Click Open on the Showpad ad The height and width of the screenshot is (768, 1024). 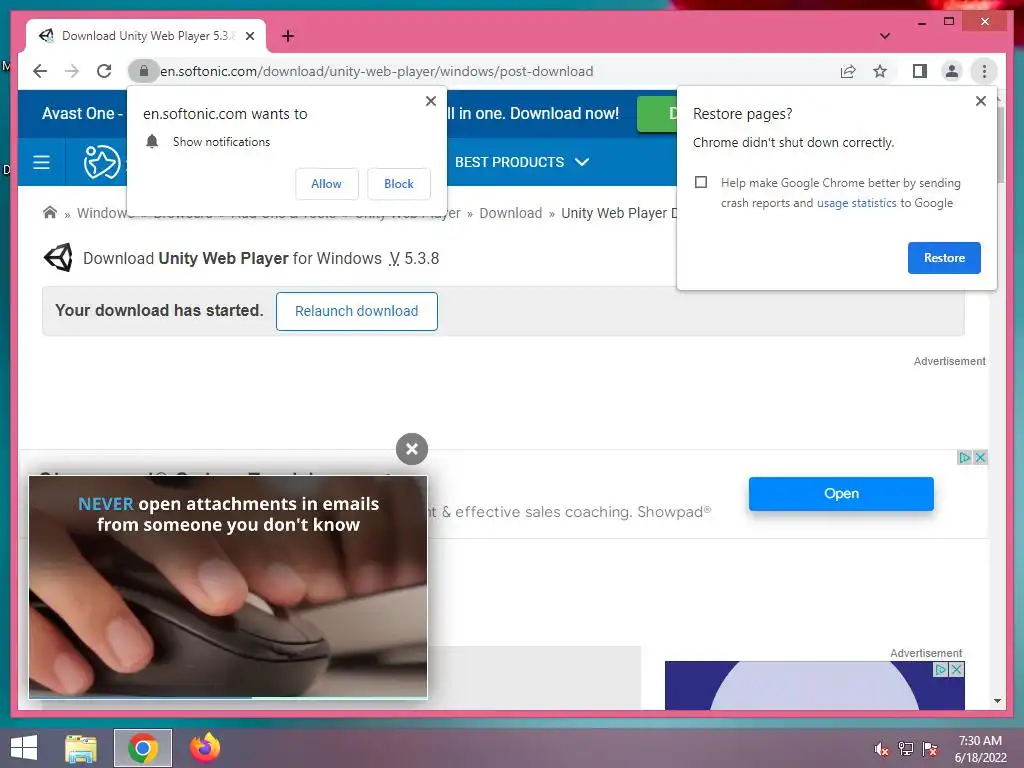point(840,494)
